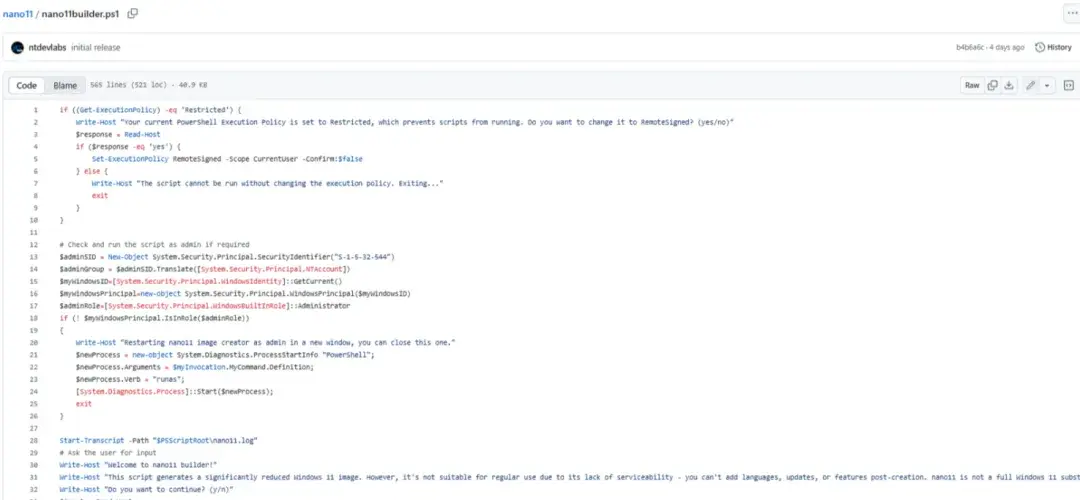Click the nano11builder.ps1 file name
This screenshot has width=1080, height=500.
(x=81, y=14)
